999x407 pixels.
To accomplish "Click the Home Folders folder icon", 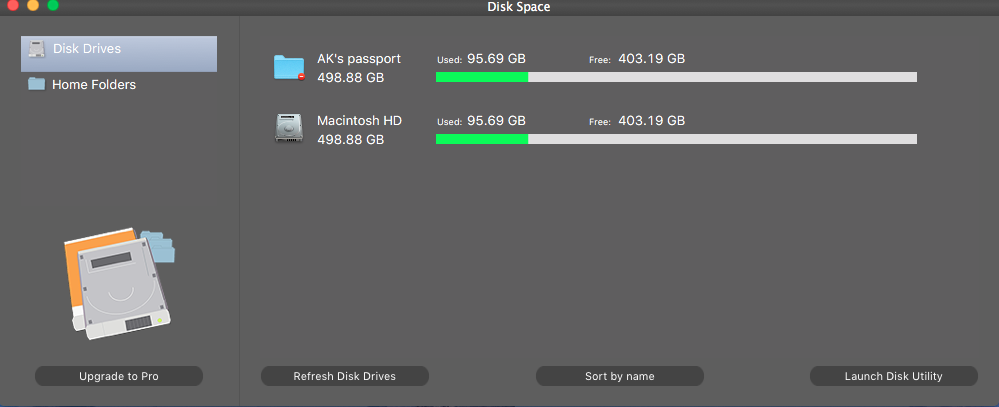I will tap(36, 85).
